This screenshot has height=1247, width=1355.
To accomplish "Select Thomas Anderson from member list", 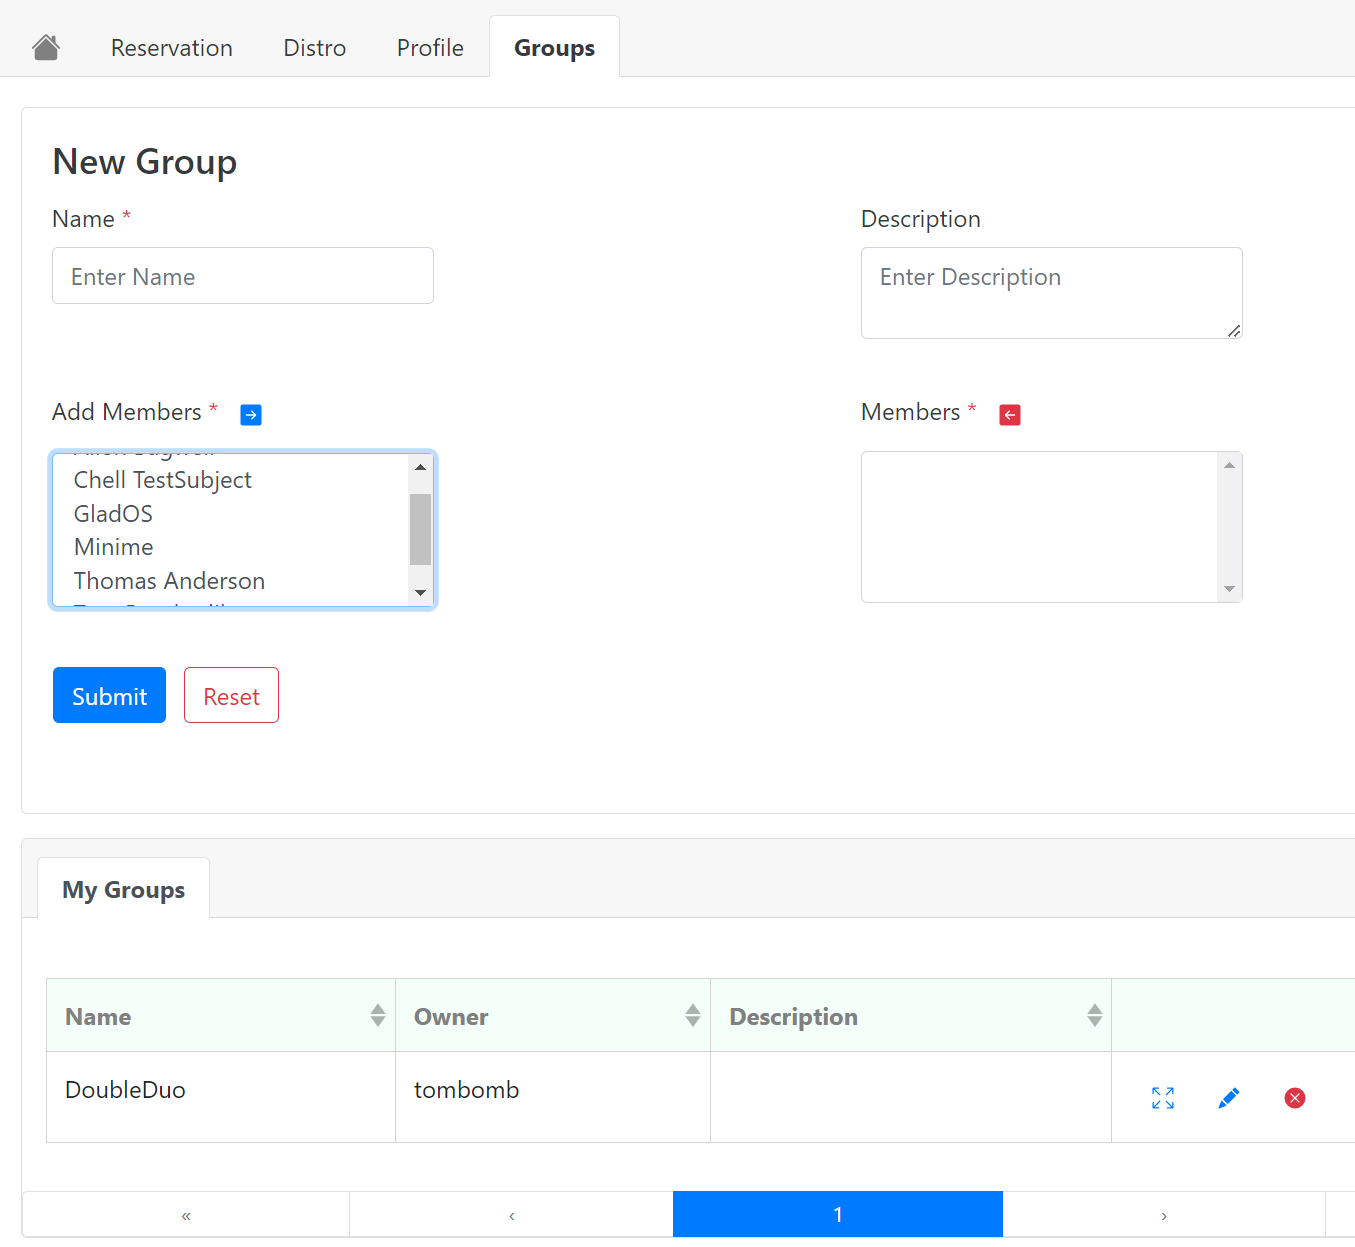I will (x=170, y=581).
